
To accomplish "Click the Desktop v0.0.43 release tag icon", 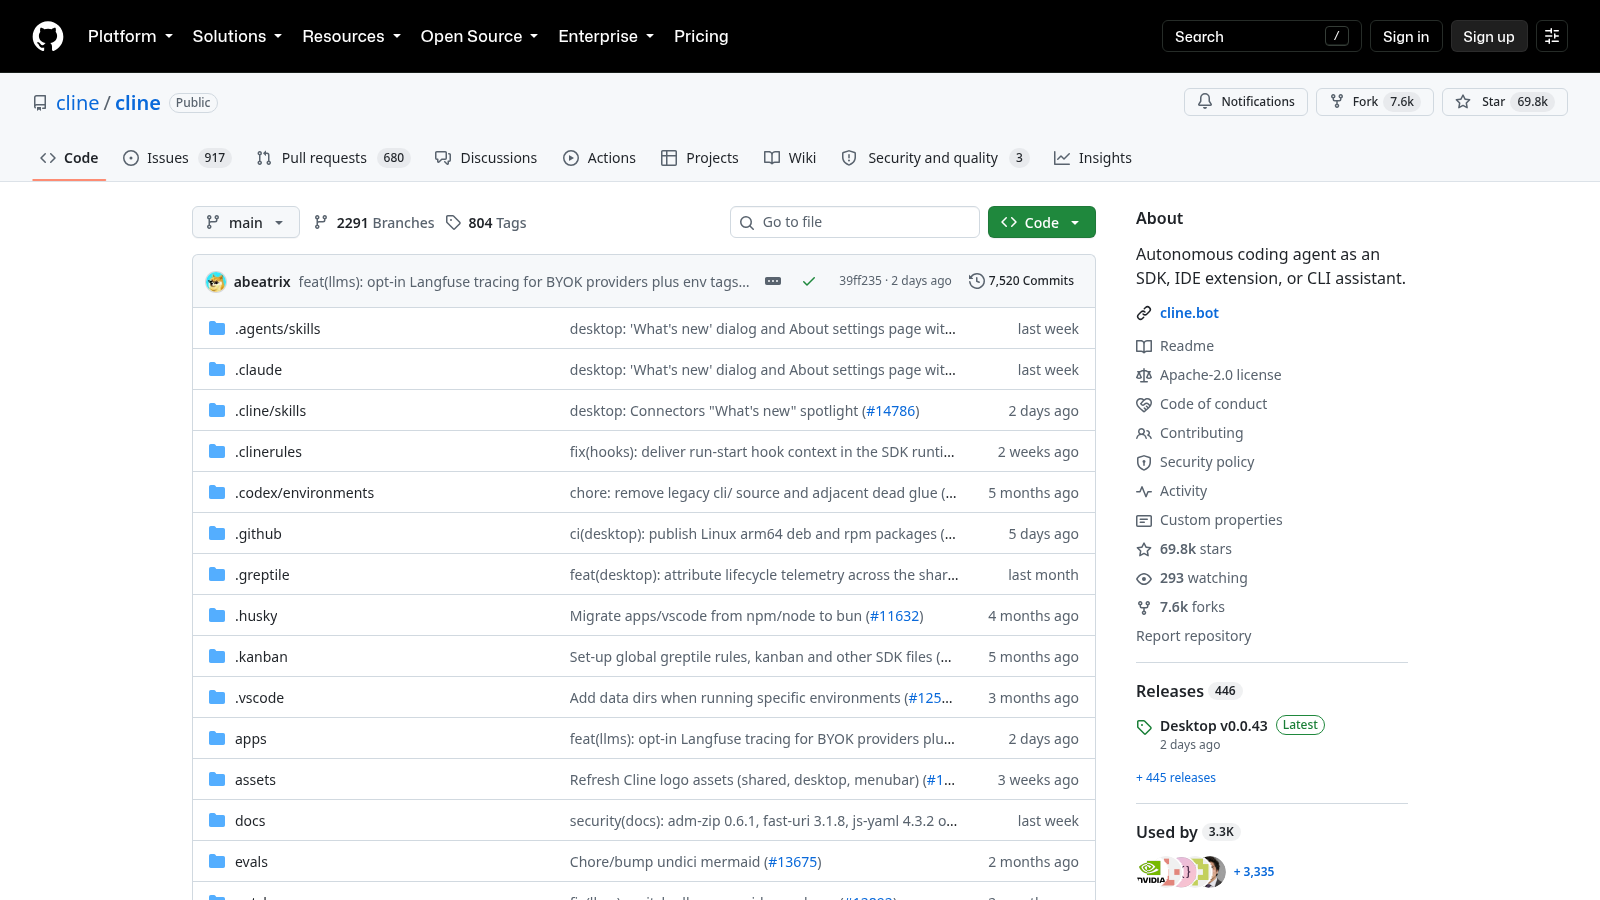I will pyautogui.click(x=1144, y=727).
